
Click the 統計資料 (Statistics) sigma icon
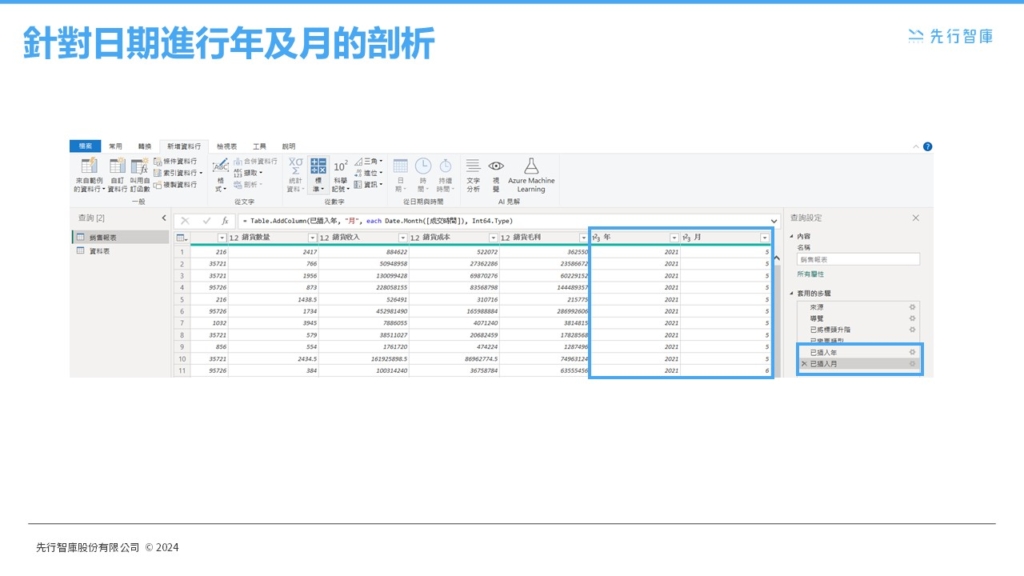[x=296, y=166]
